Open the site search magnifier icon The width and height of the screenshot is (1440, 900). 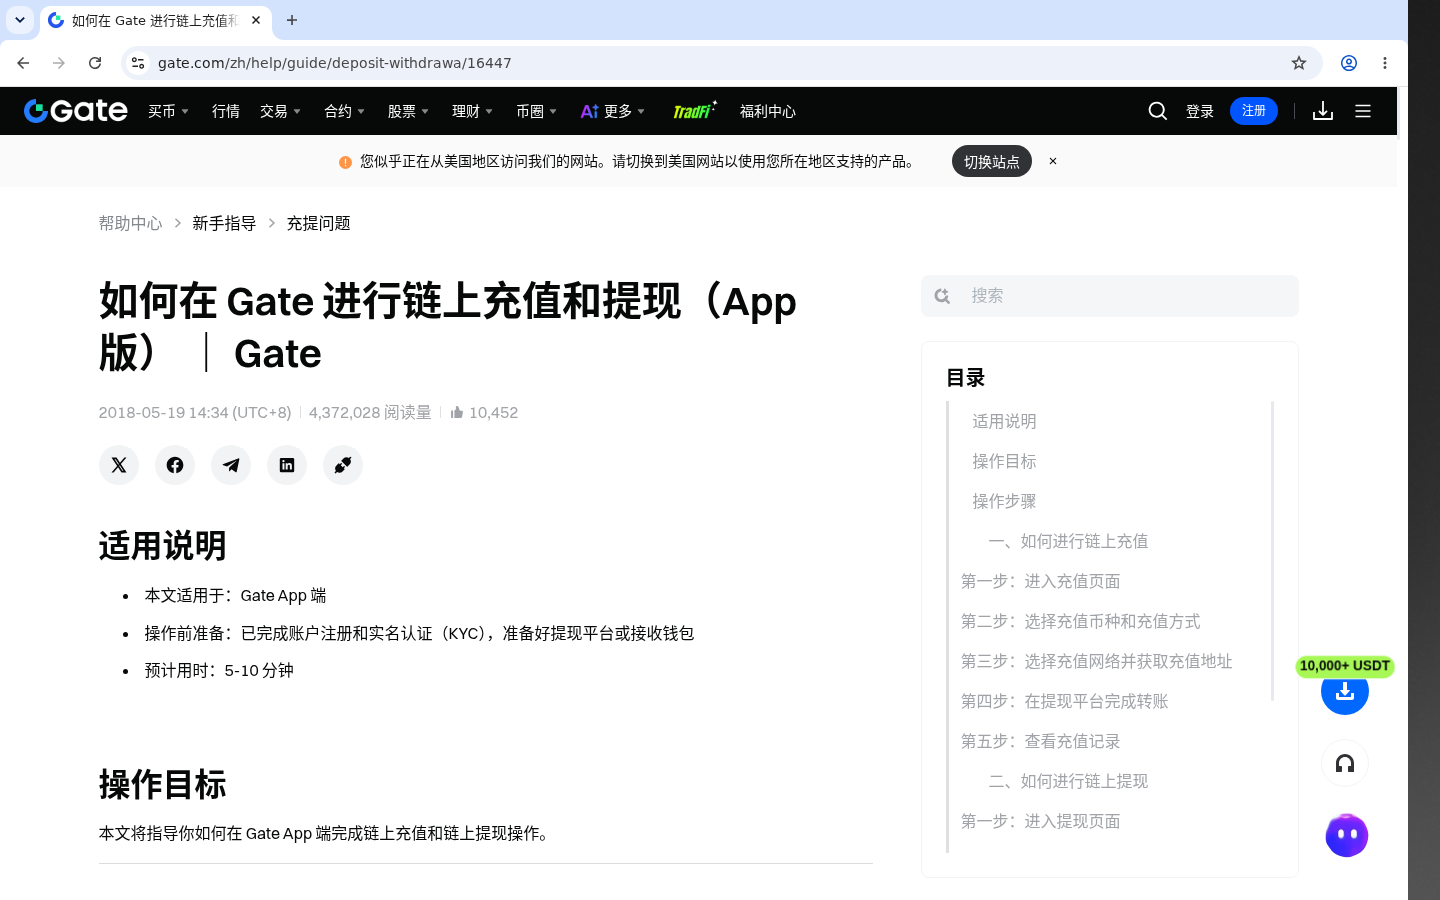(1158, 111)
